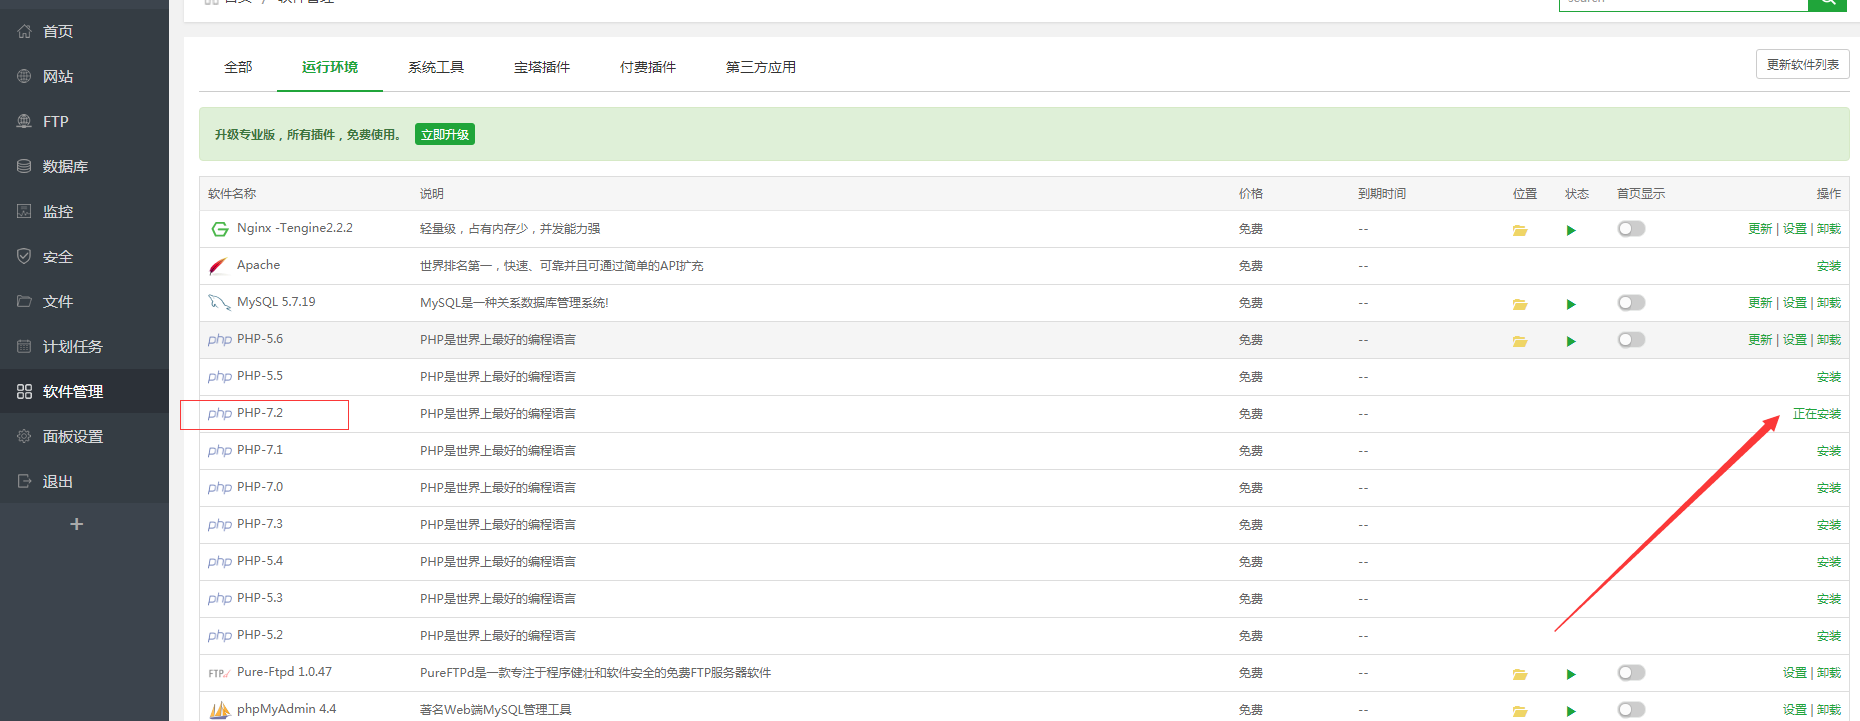Click Pure-Ftpd status play icon
The image size is (1860, 721).
point(1571,674)
